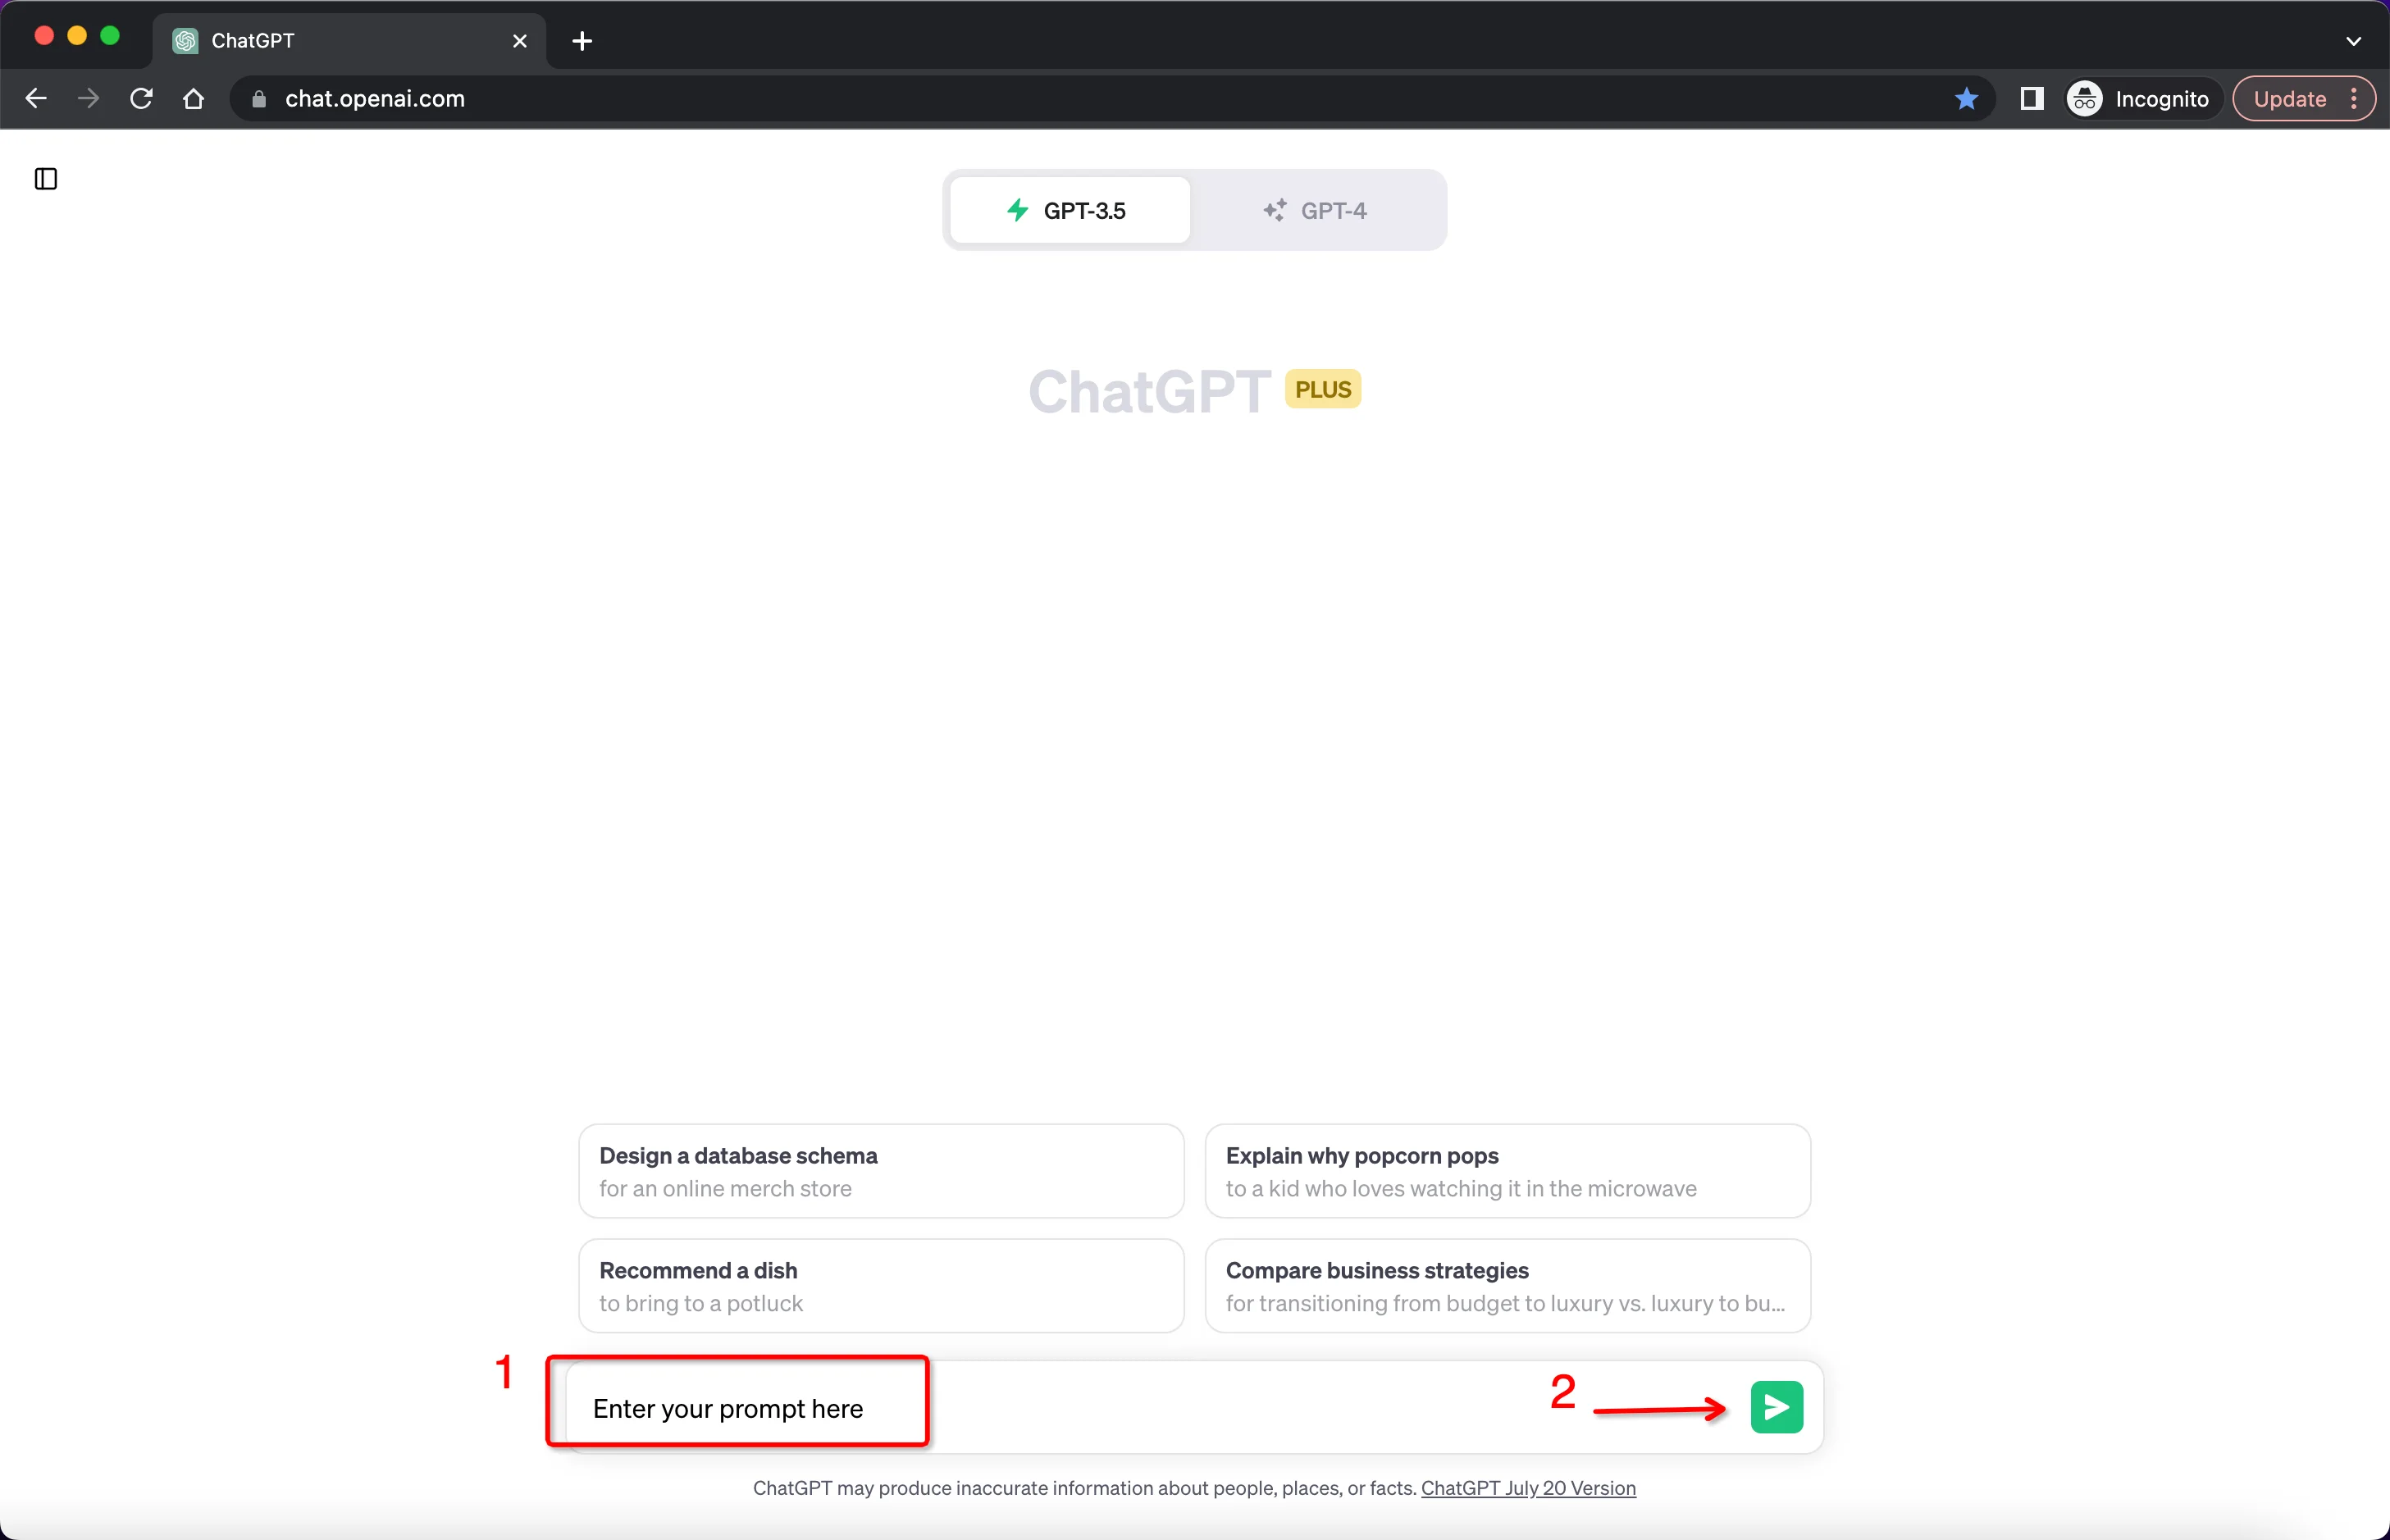Click the sidebar toggle icon
The height and width of the screenshot is (1540, 2390).
(x=45, y=178)
